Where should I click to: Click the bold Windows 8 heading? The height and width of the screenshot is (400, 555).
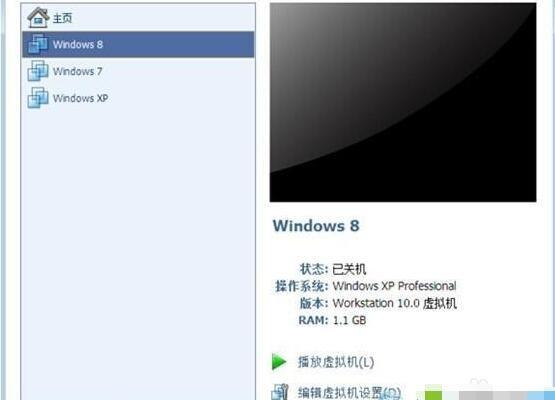(316, 226)
